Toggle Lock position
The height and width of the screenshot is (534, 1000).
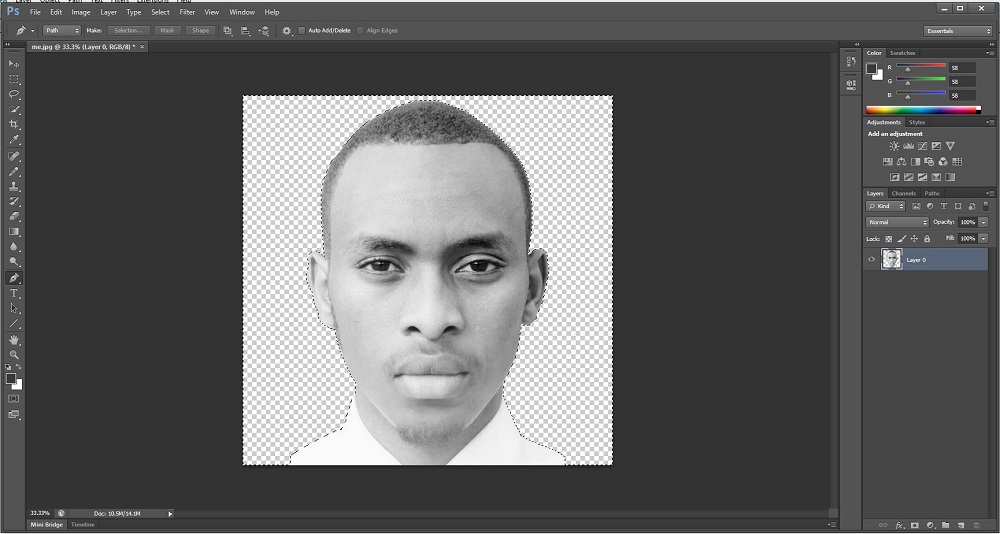click(914, 239)
